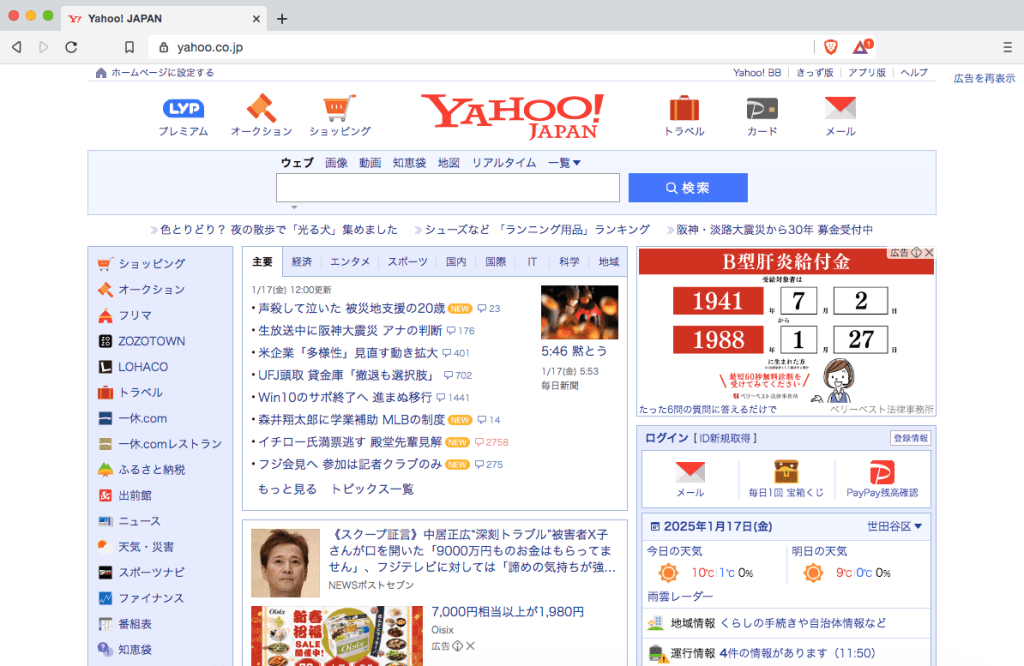Open the Mail envelope icon in header

pos(840,108)
